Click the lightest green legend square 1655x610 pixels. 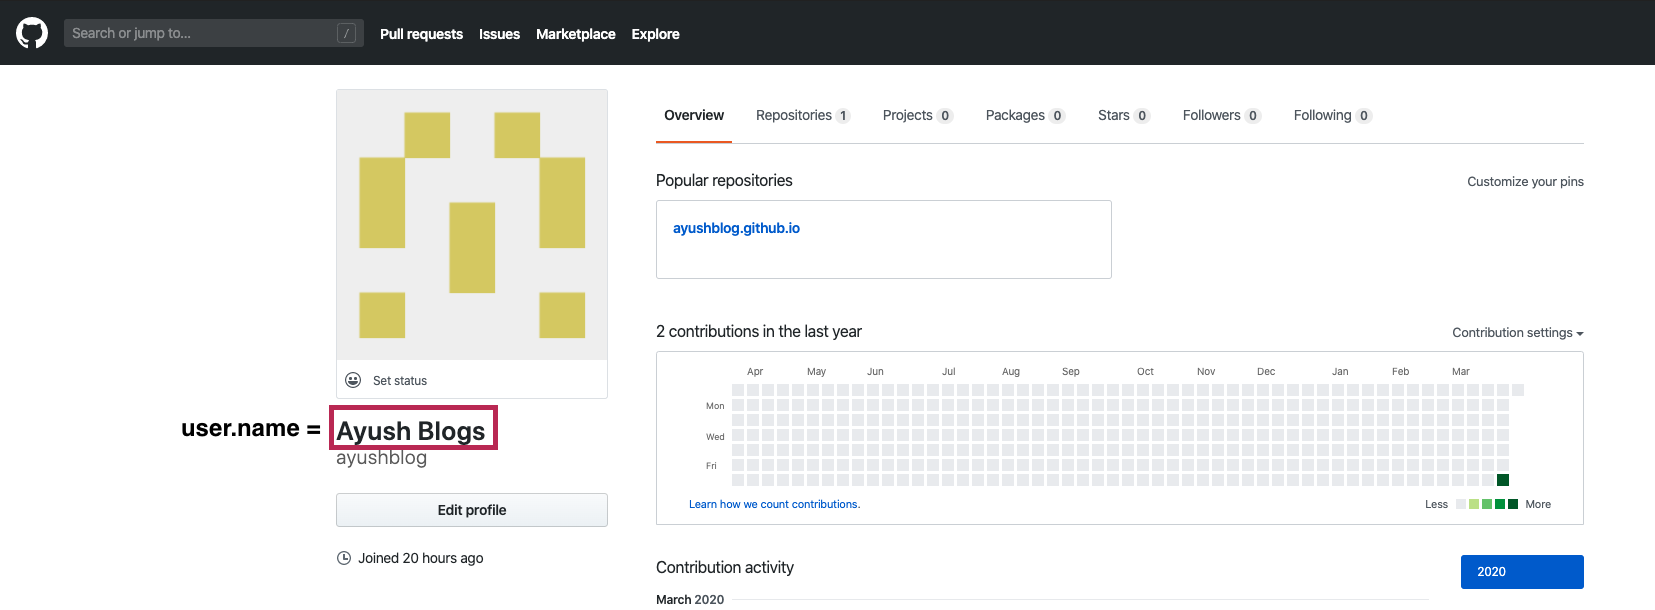[1474, 504]
